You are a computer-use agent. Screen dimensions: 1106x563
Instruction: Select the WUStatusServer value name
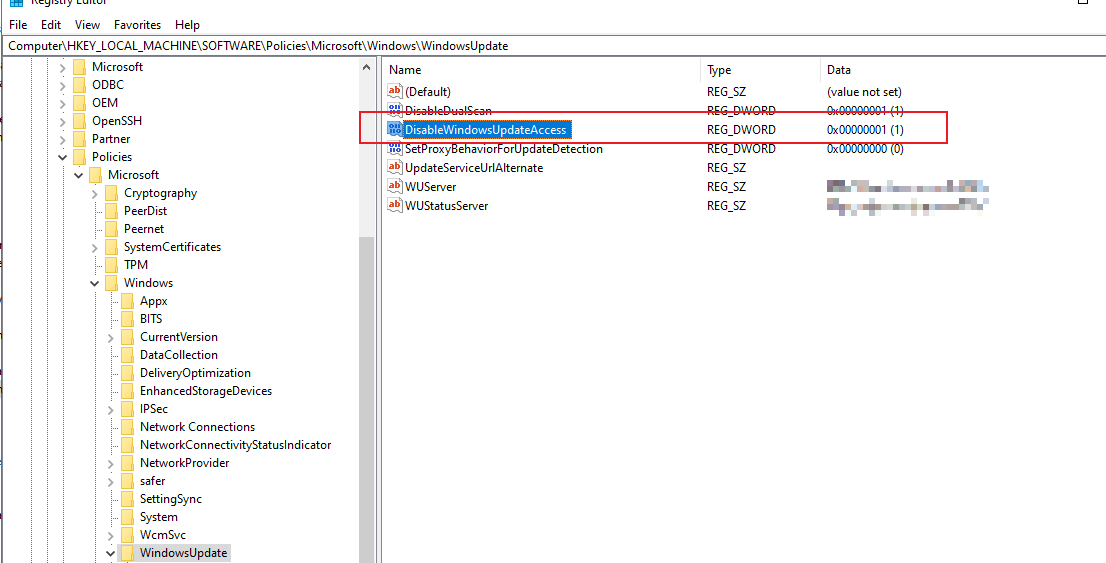446,206
